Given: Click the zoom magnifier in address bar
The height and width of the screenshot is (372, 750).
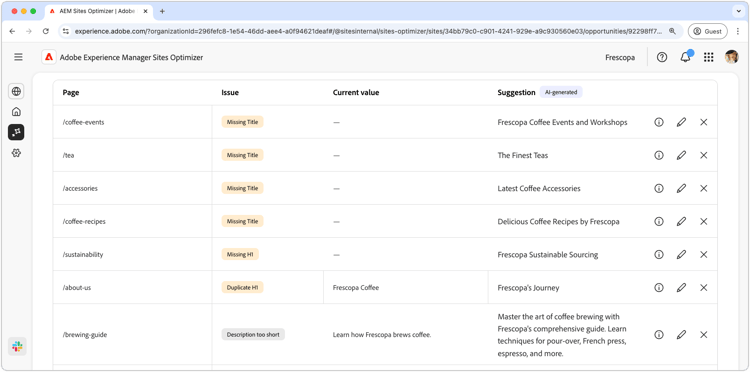Looking at the screenshot, I should pos(673,31).
